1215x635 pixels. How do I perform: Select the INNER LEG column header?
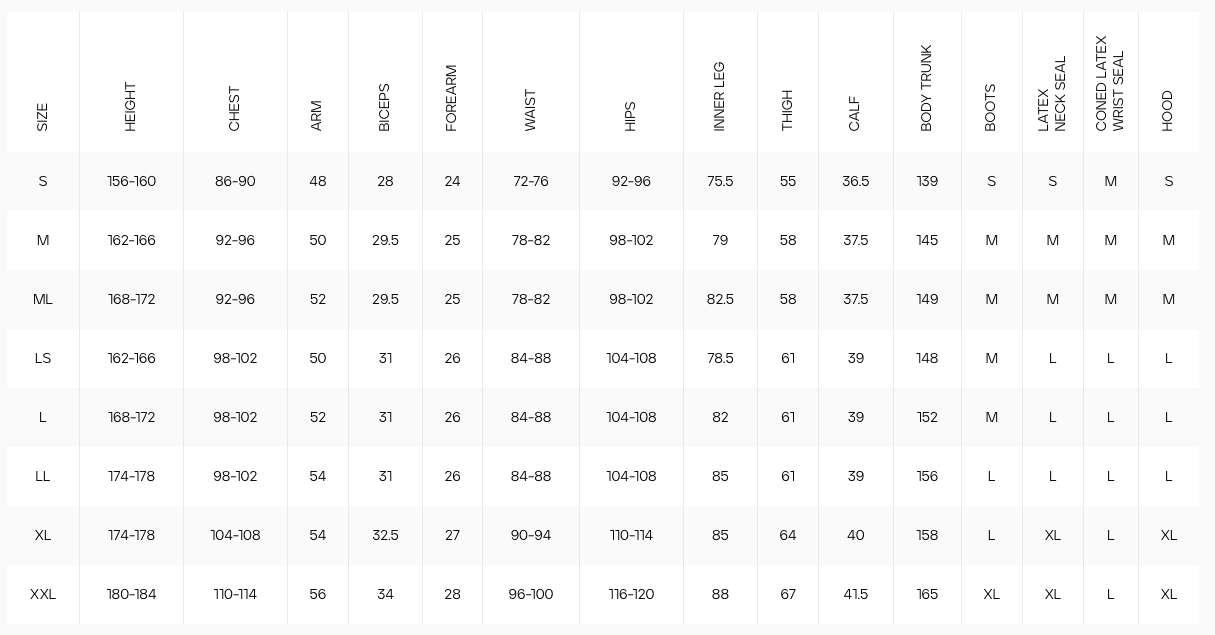[x=719, y=97]
